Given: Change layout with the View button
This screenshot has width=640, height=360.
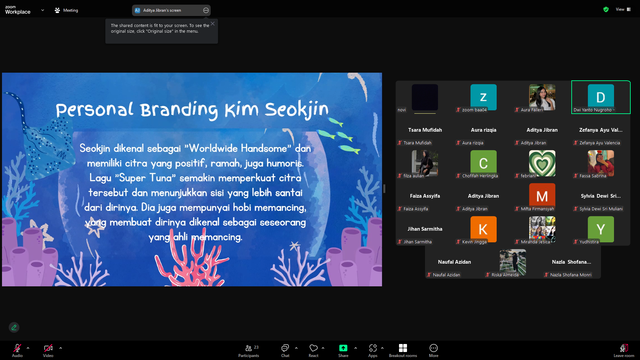Looking at the screenshot, I should click(623, 9).
